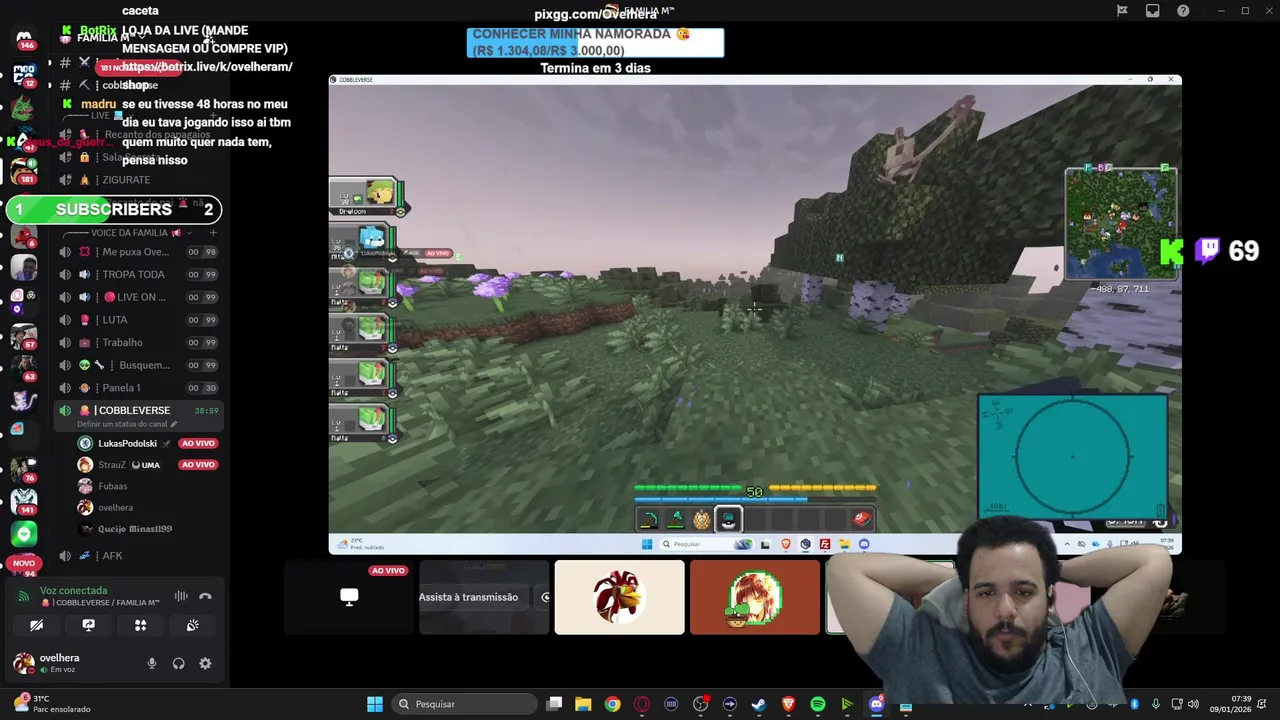Mute the microphone next to ovelhera
The image size is (1280, 720).
tap(152, 663)
